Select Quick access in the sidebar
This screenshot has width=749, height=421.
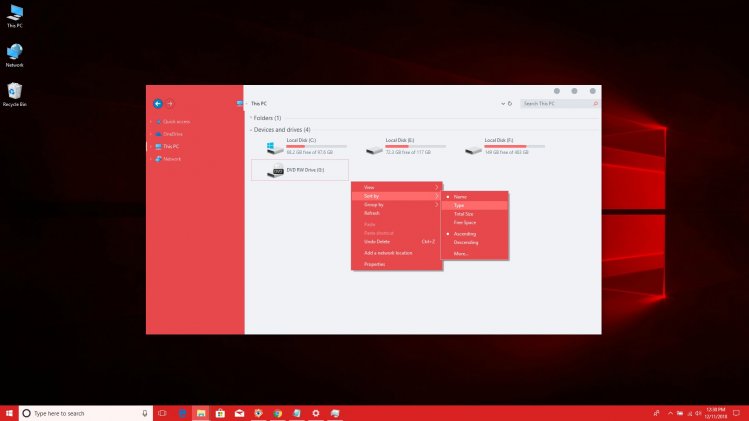[176, 121]
